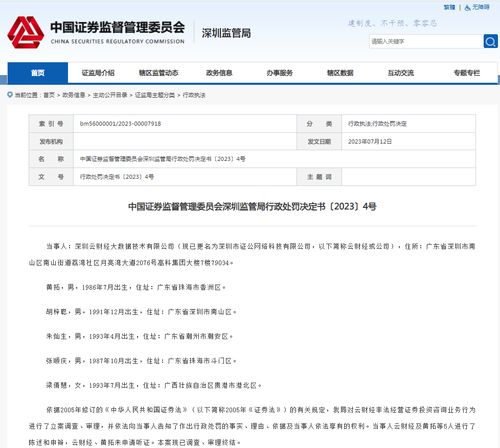The height and width of the screenshot is (448, 500).
Task: Click the 文号 label cell
Action: point(51,177)
